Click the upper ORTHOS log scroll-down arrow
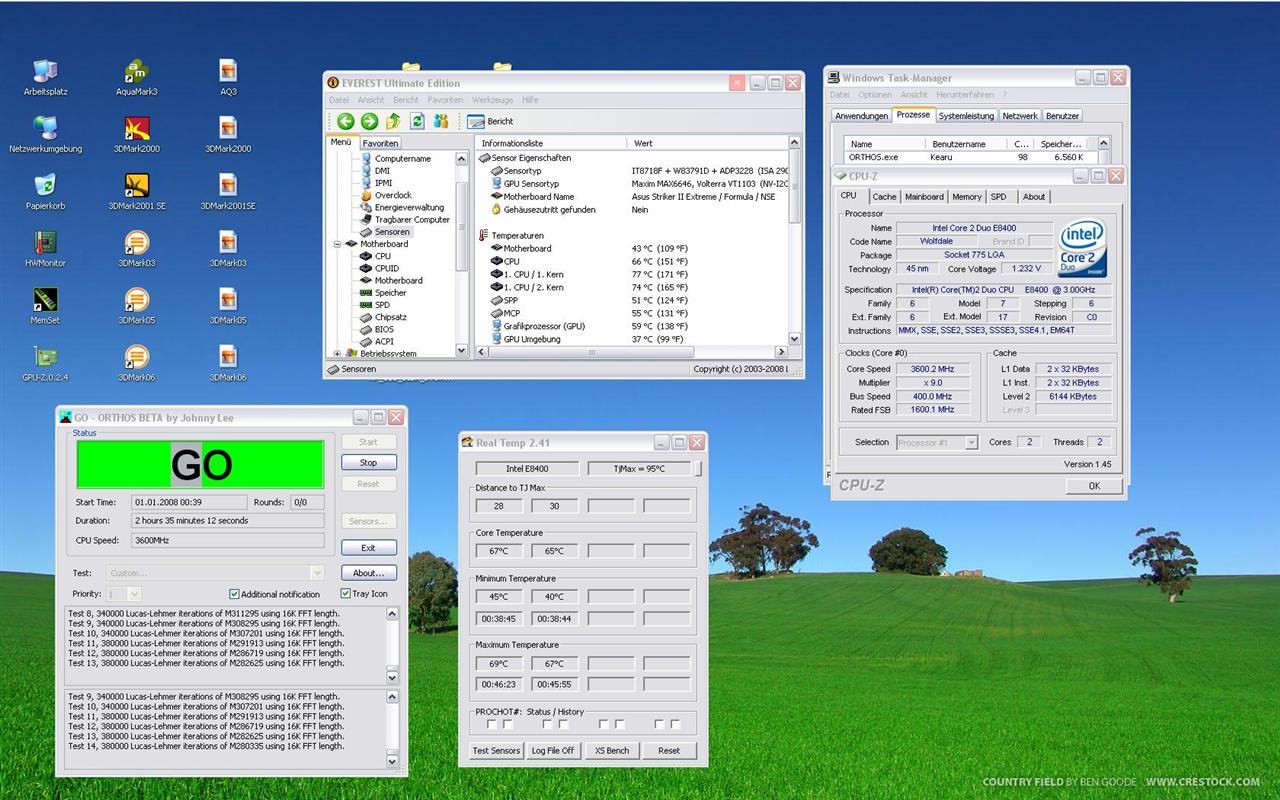The width and height of the screenshot is (1280, 800). (x=392, y=677)
